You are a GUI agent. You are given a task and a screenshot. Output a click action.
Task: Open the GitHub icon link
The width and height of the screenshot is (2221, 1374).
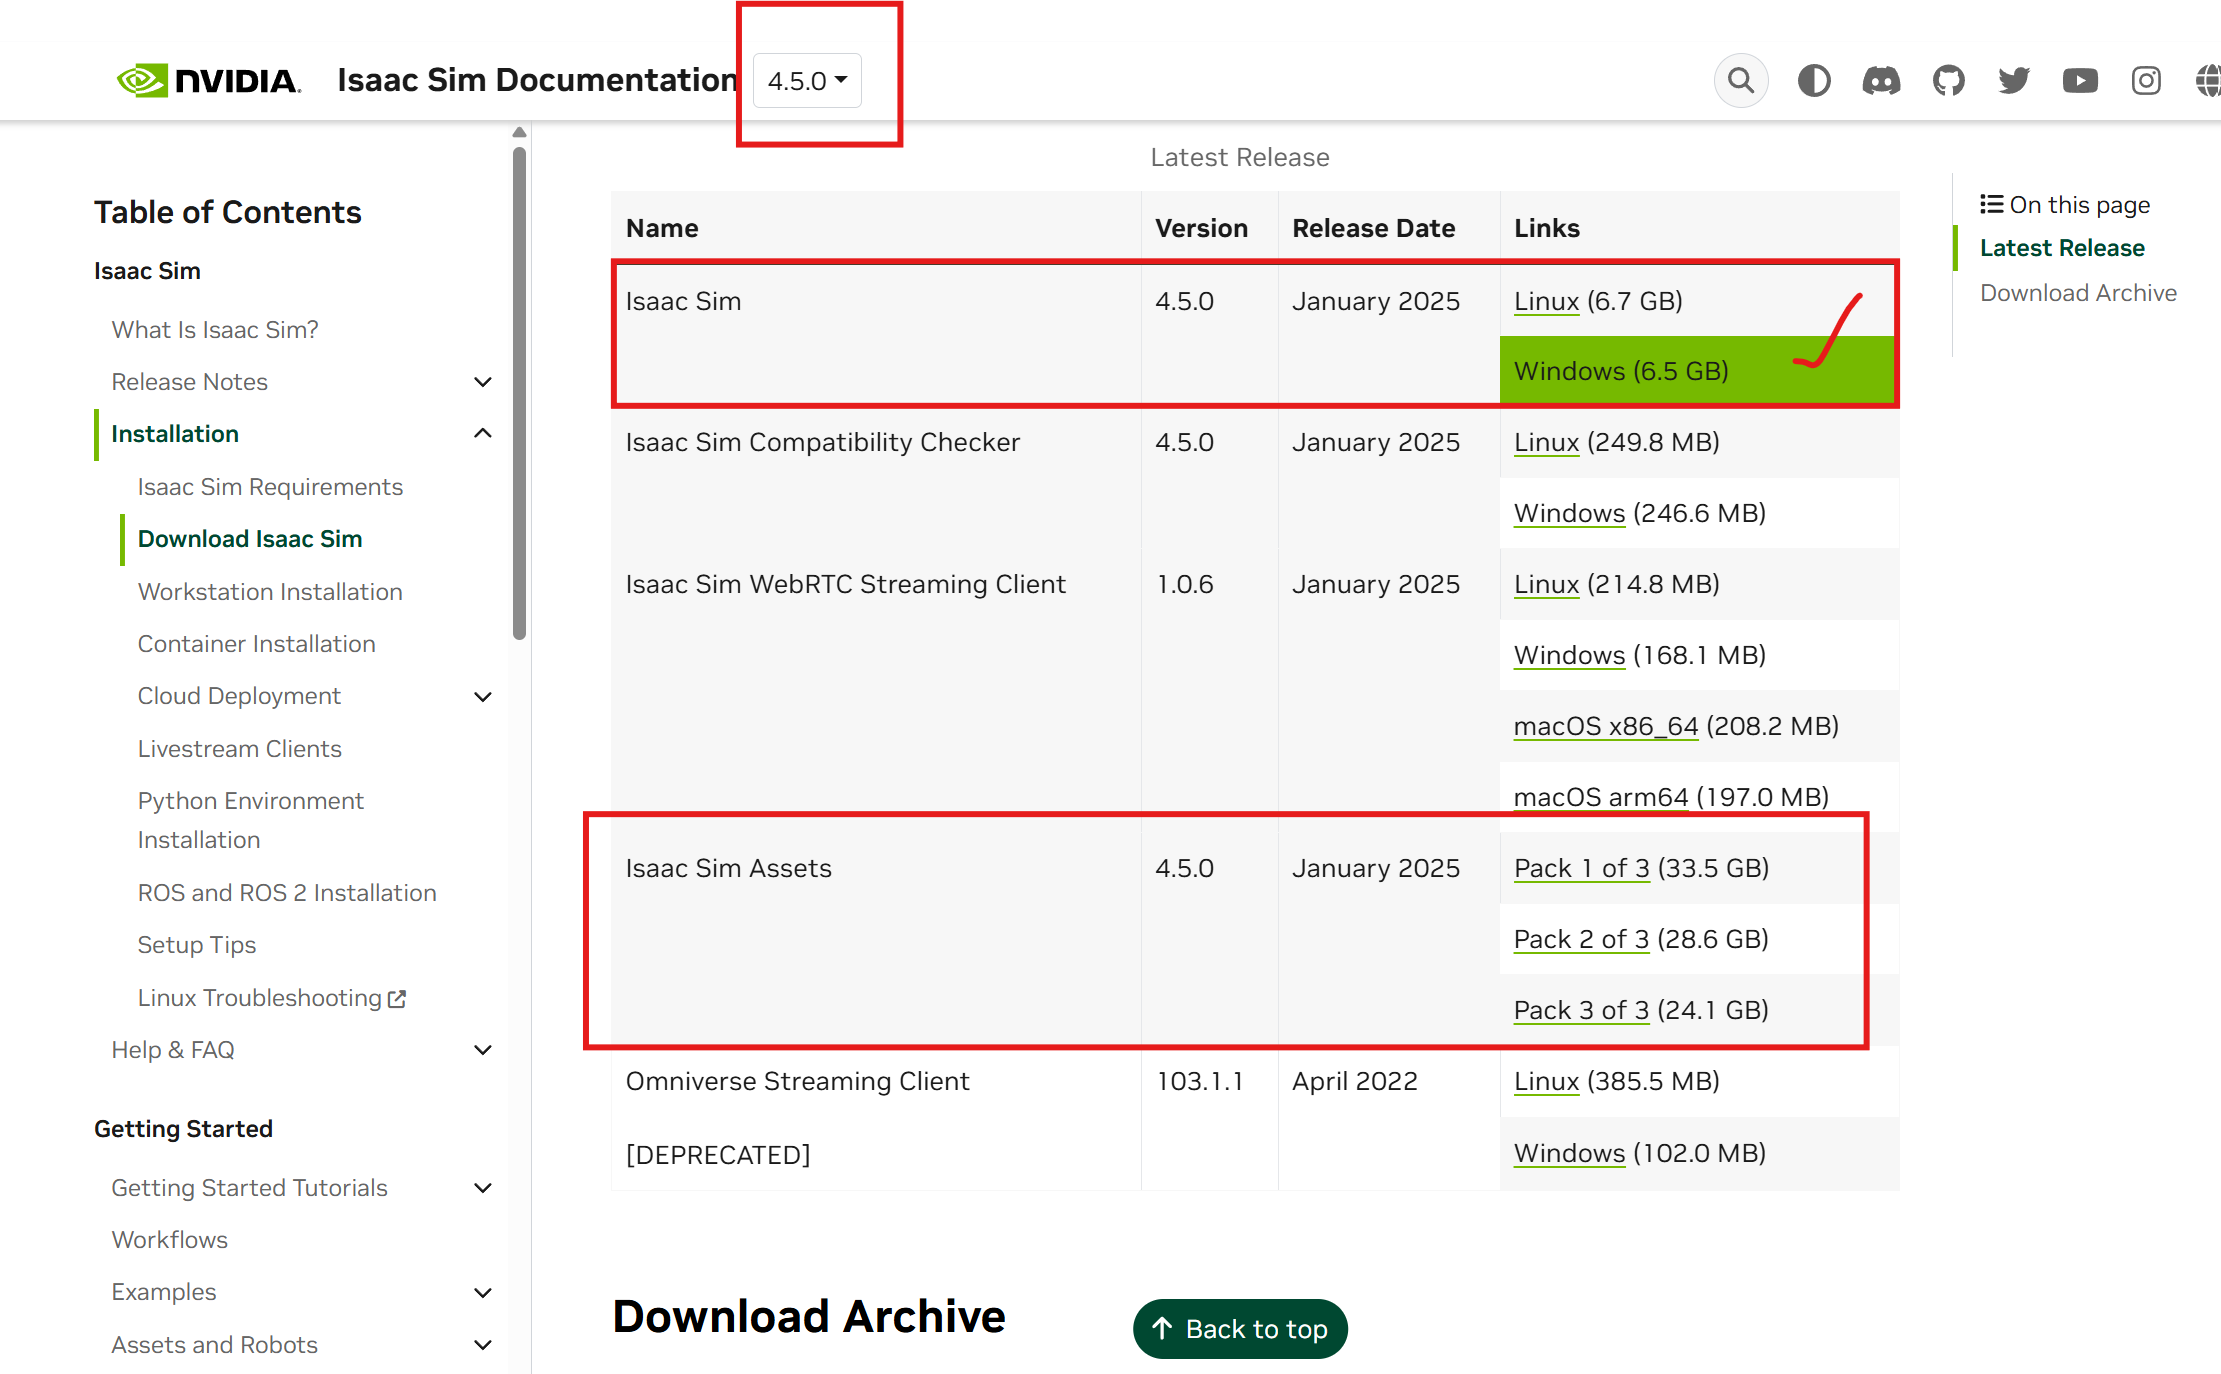1948,80
